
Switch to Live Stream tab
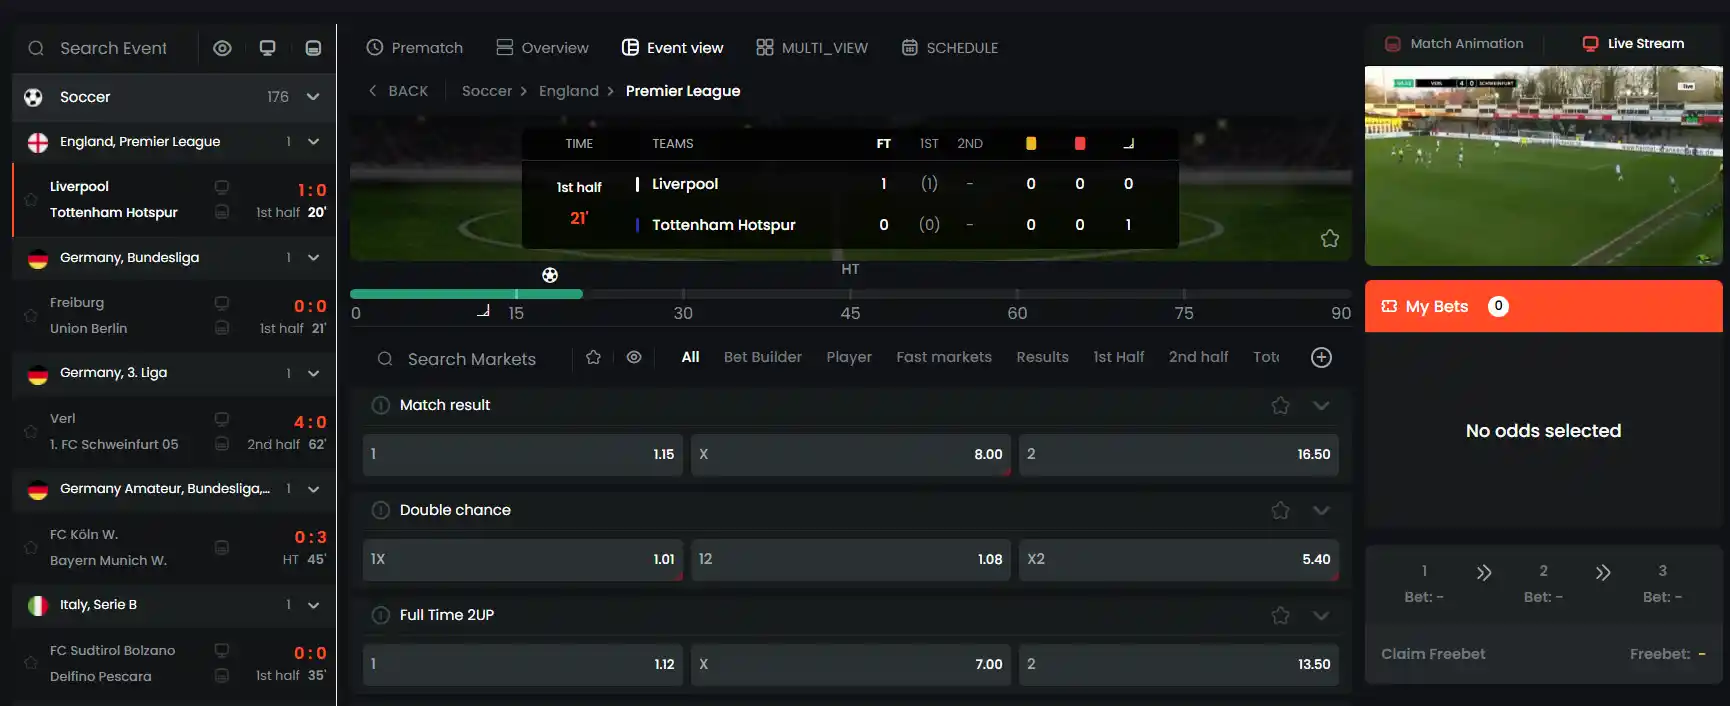(1633, 44)
